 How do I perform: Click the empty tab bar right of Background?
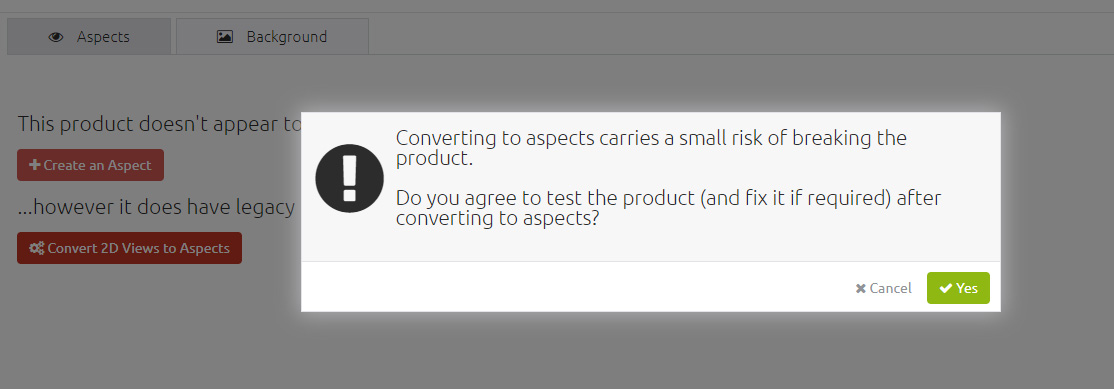739,36
